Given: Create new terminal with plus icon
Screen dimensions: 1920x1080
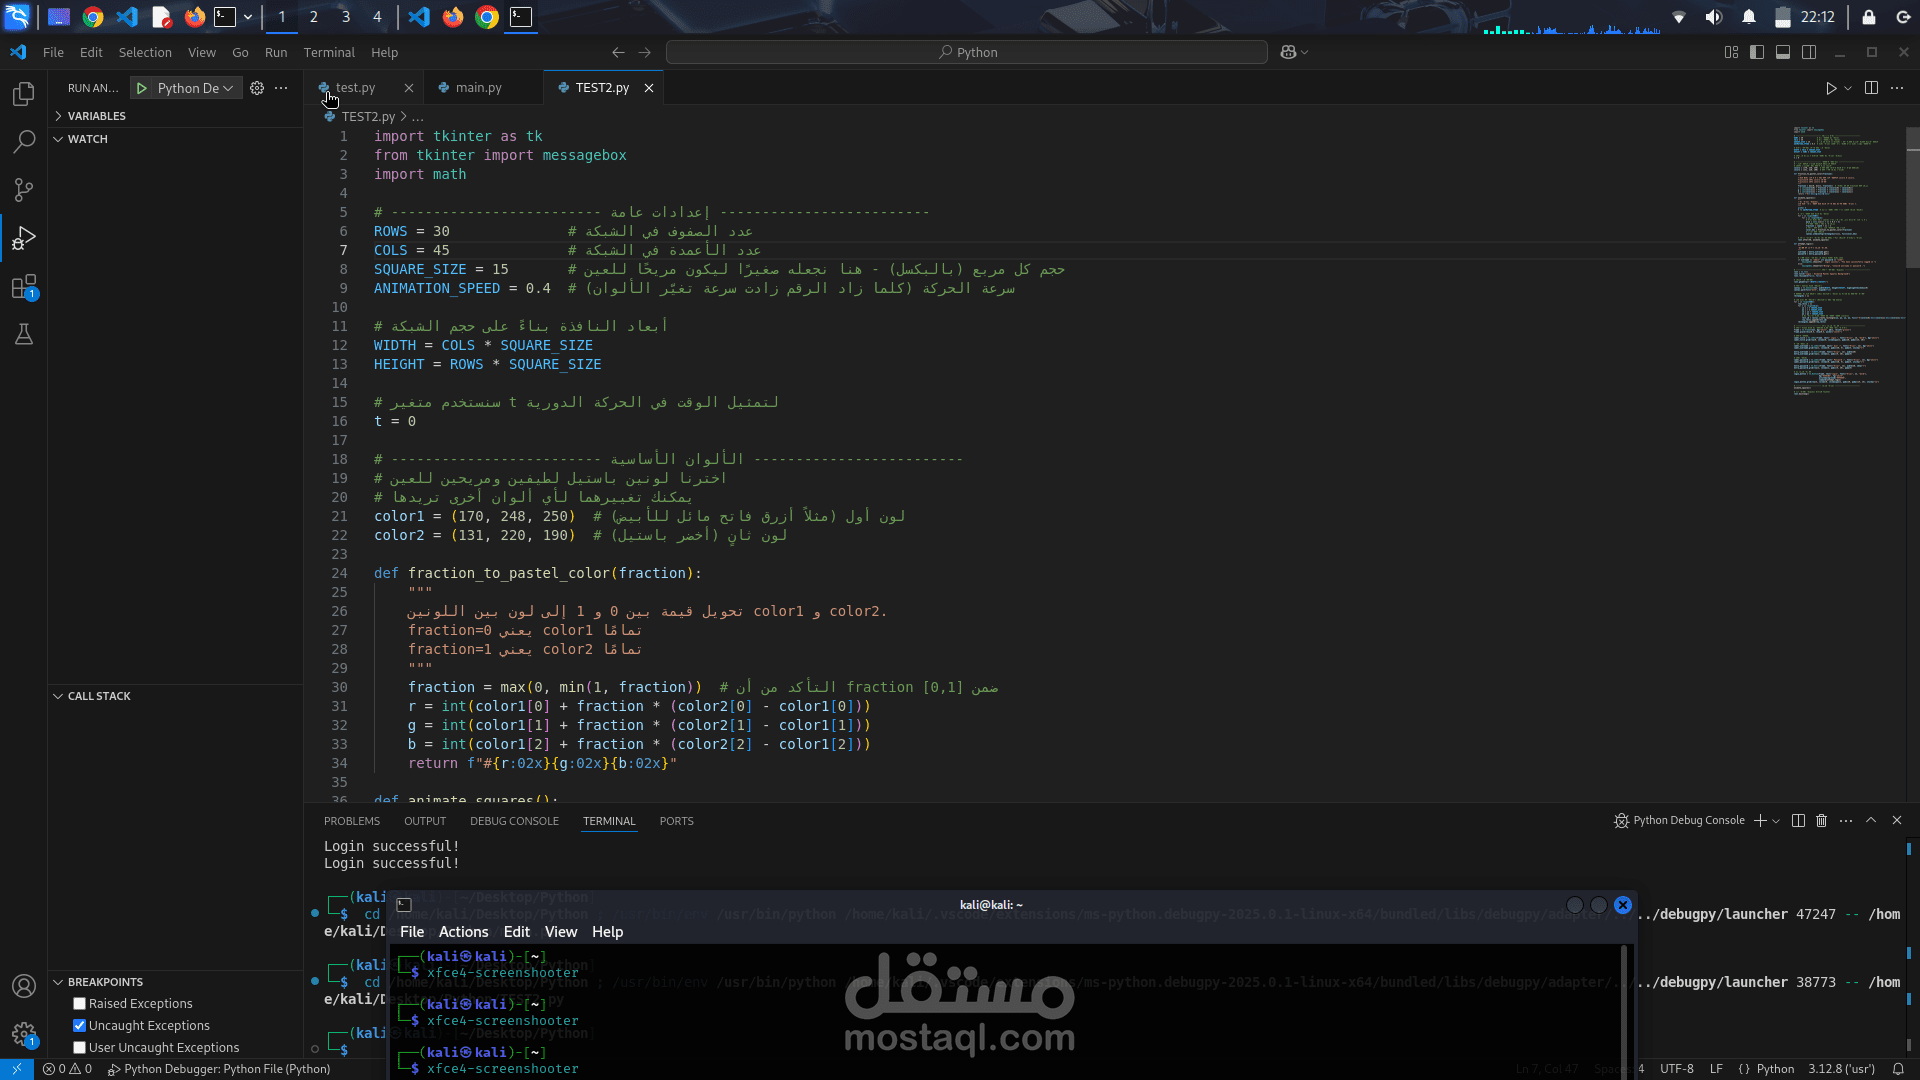Looking at the screenshot, I should pos(1760,821).
